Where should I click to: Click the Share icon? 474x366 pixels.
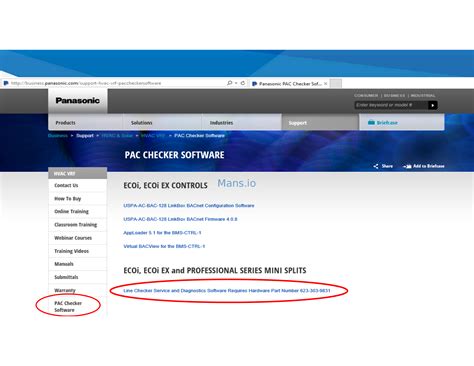pos(376,166)
